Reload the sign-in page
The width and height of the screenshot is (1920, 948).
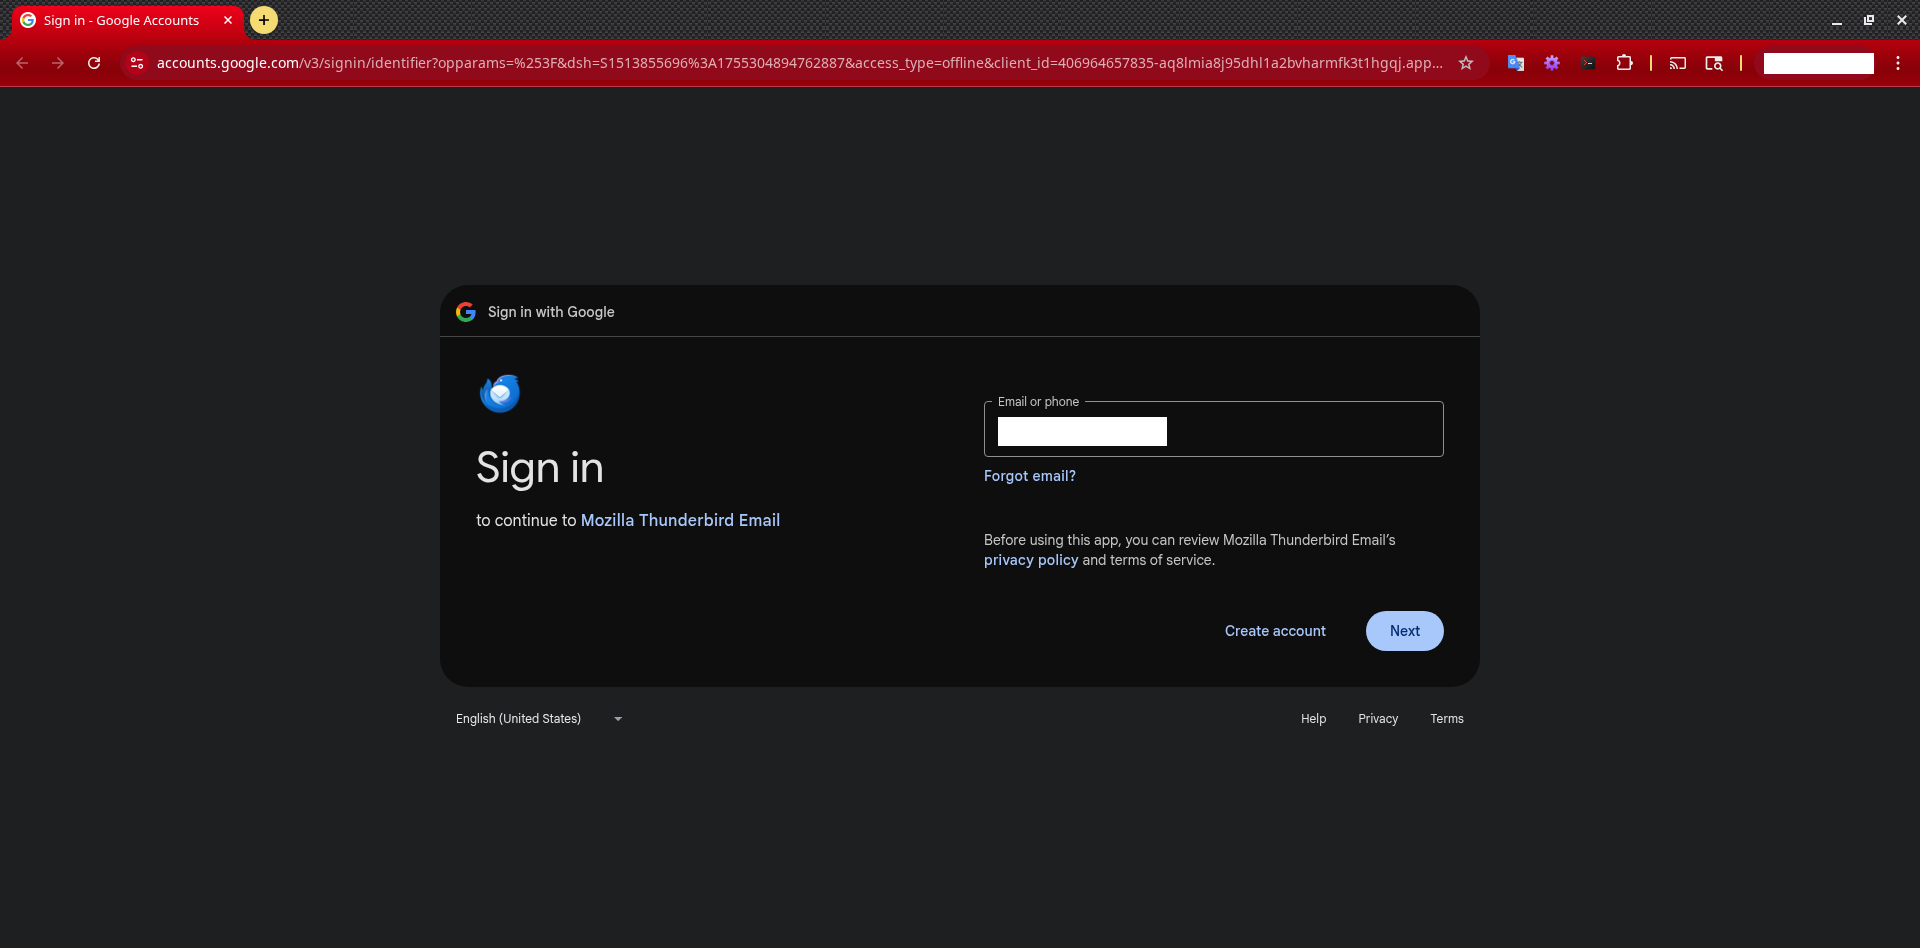[94, 63]
